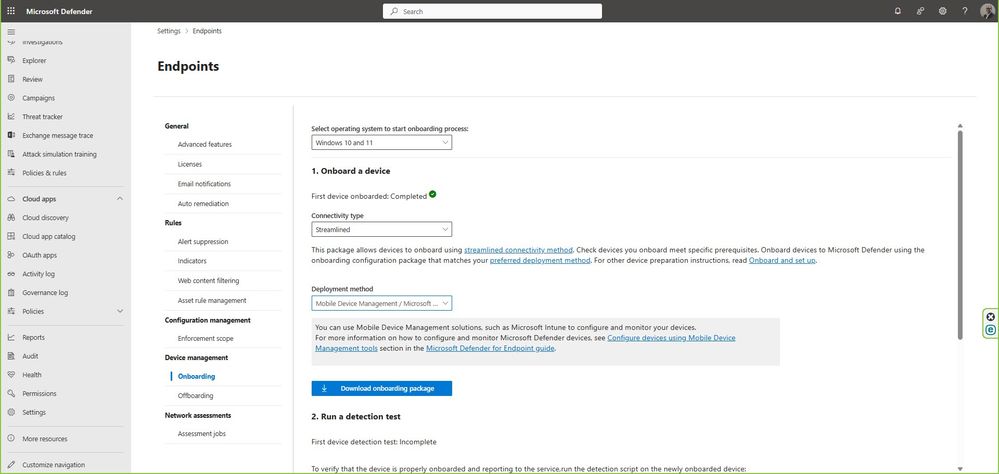This screenshot has width=999, height=474.
Task: Open Assessment jobs page
Action: 201,433
